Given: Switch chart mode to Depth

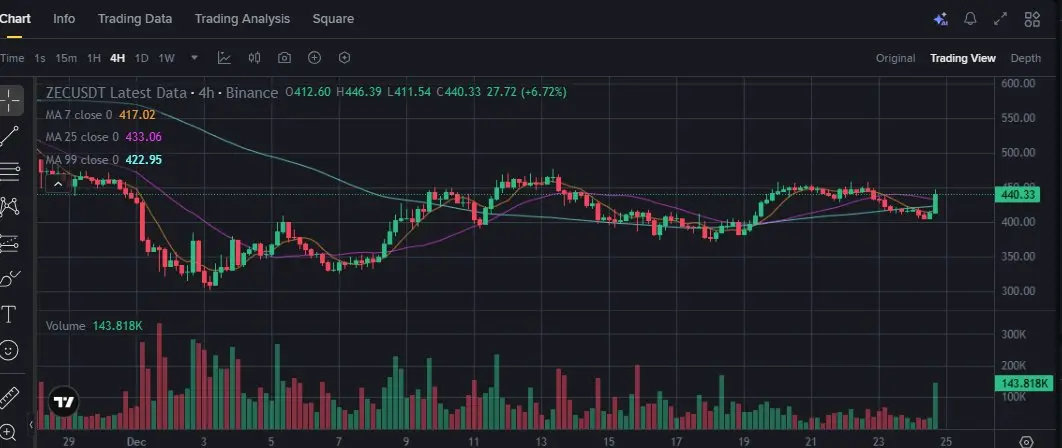Looking at the screenshot, I should (1025, 58).
